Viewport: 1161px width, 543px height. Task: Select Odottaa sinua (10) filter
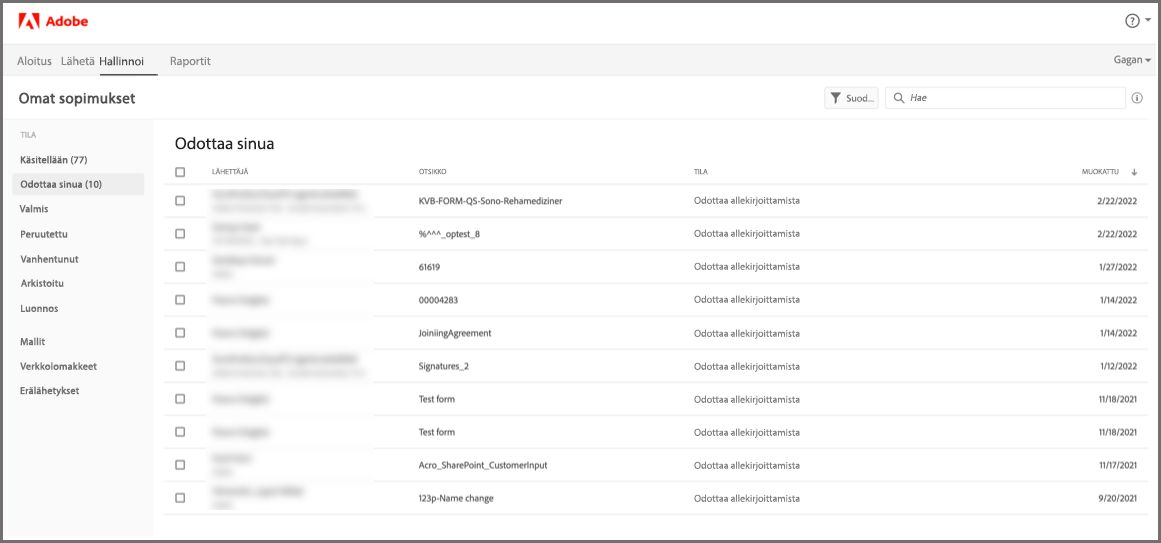(78, 184)
